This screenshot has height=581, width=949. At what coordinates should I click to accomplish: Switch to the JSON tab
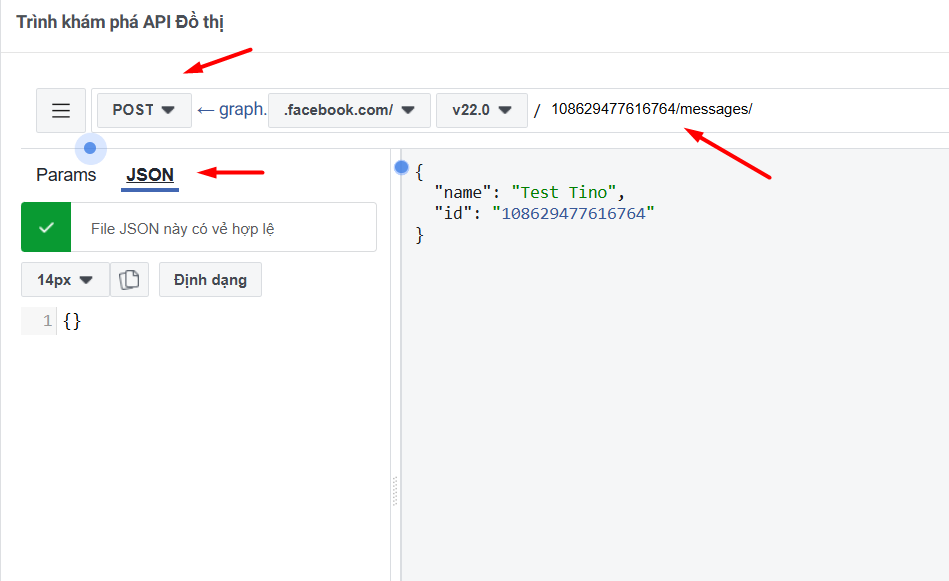[149, 176]
